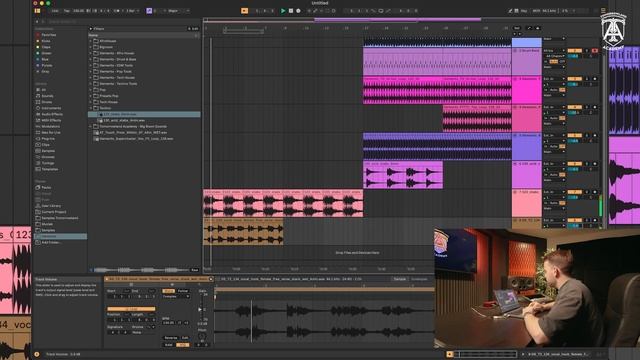Select the Green collection
This screenshot has height=360, width=640.
pyautogui.click(x=46, y=53)
